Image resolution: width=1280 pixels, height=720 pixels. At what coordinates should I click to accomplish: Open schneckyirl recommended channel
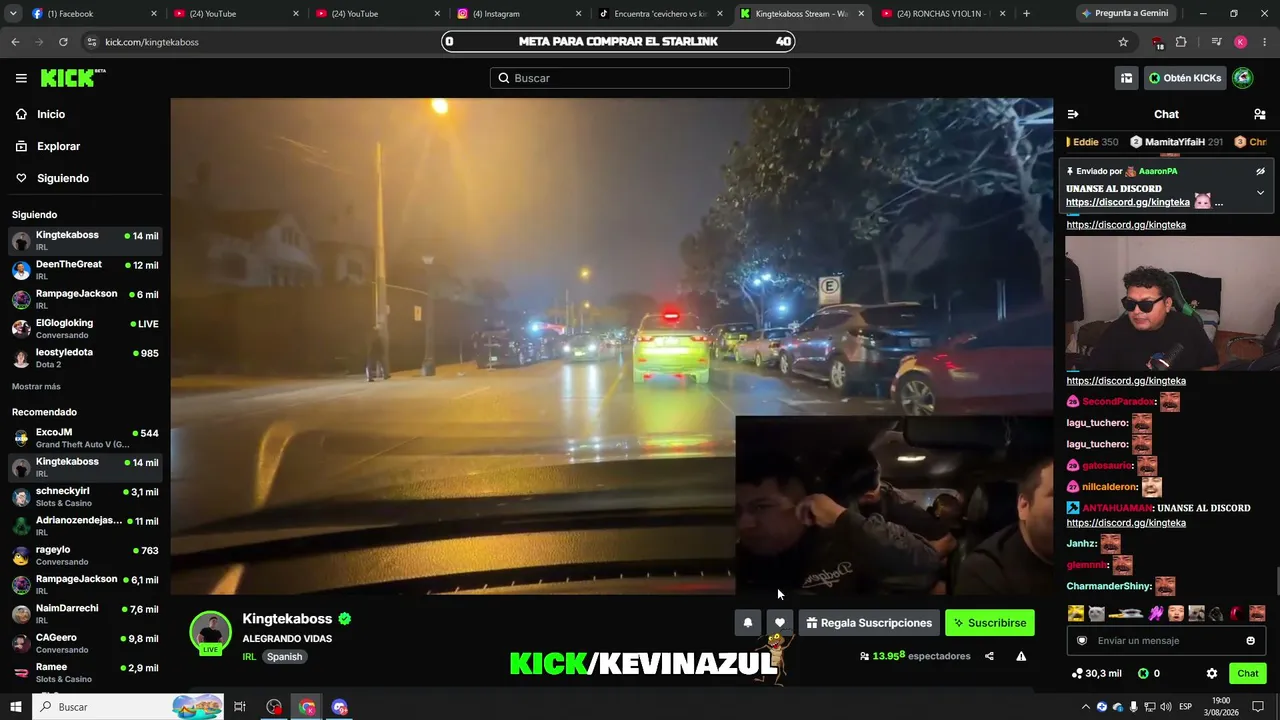pos(85,497)
